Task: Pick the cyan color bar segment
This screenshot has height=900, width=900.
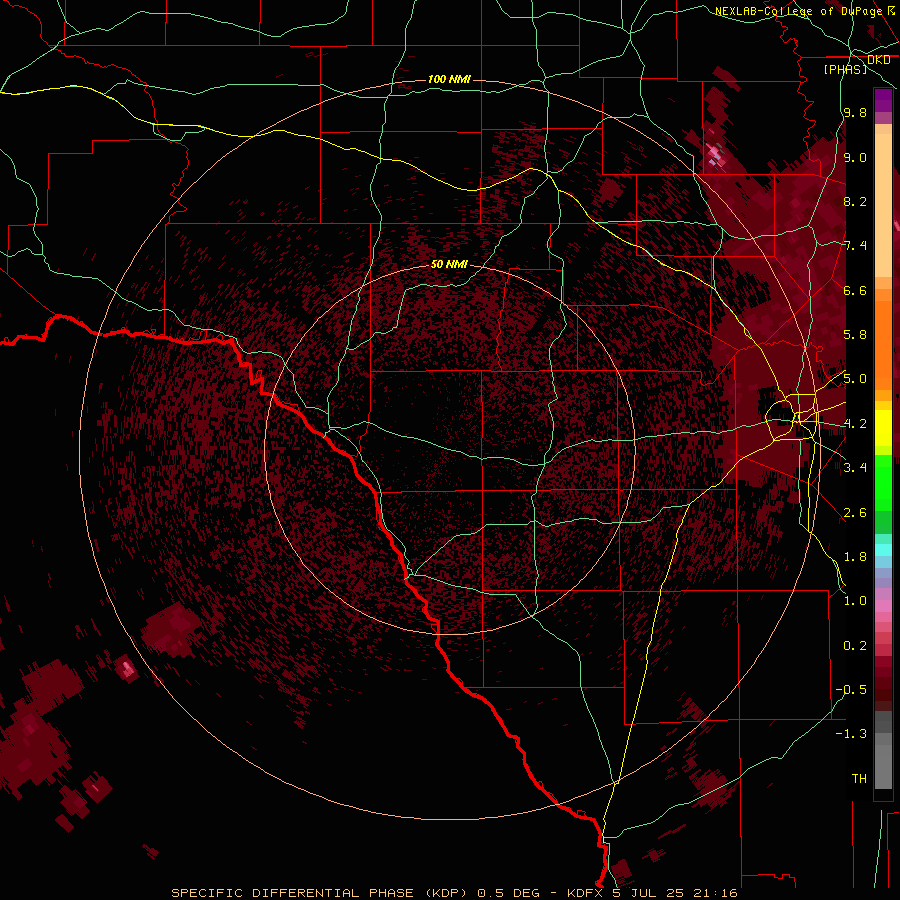Action: pyautogui.click(x=883, y=550)
